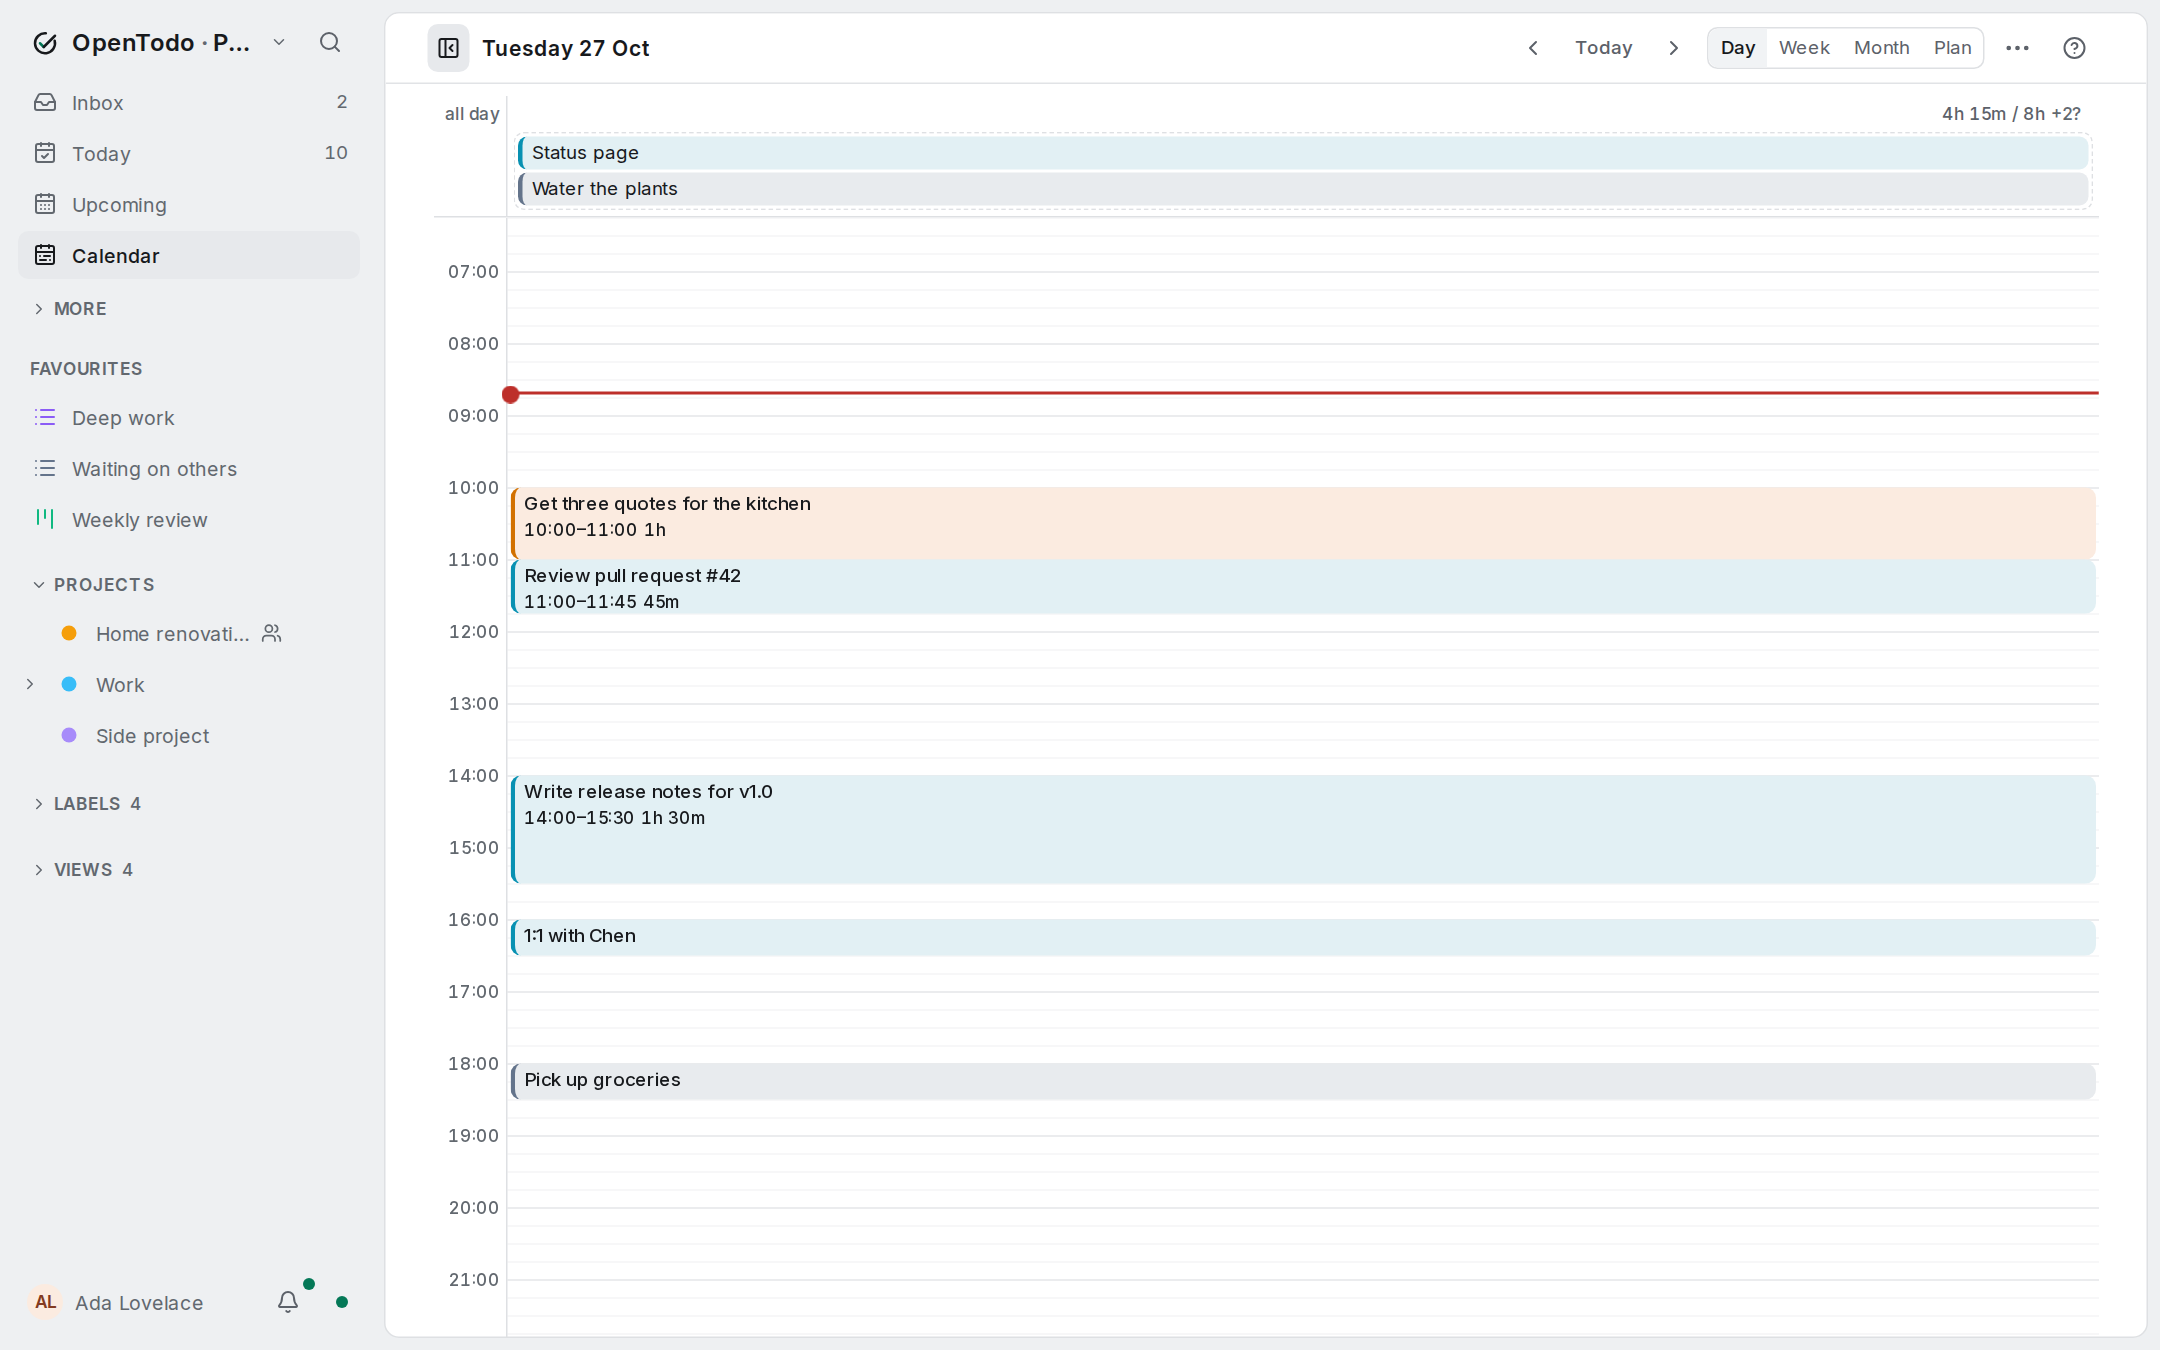The height and width of the screenshot is (1350, 2160).
Task: Jump to Today button in header
Action: pos(1603,48)
